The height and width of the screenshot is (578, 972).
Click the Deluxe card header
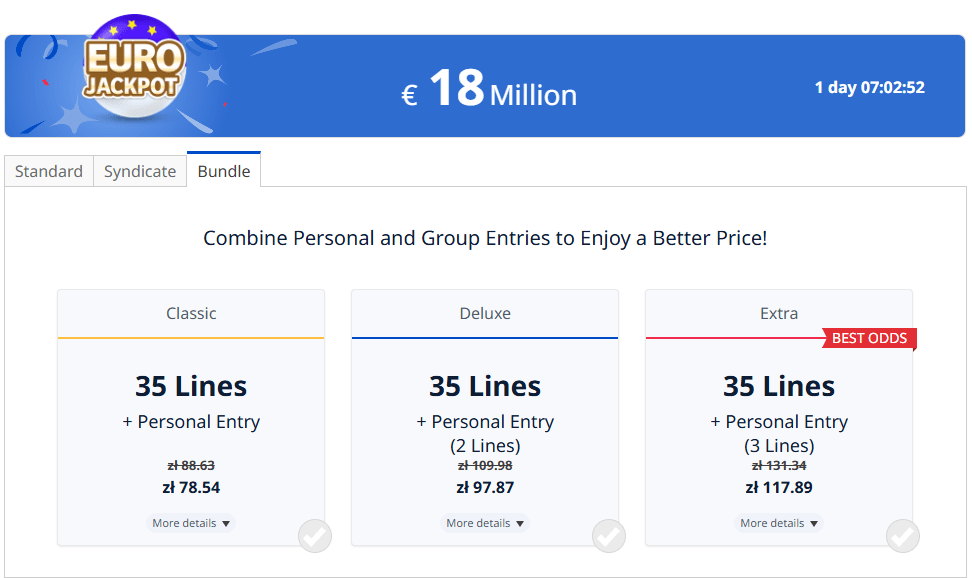coord(484,313)
